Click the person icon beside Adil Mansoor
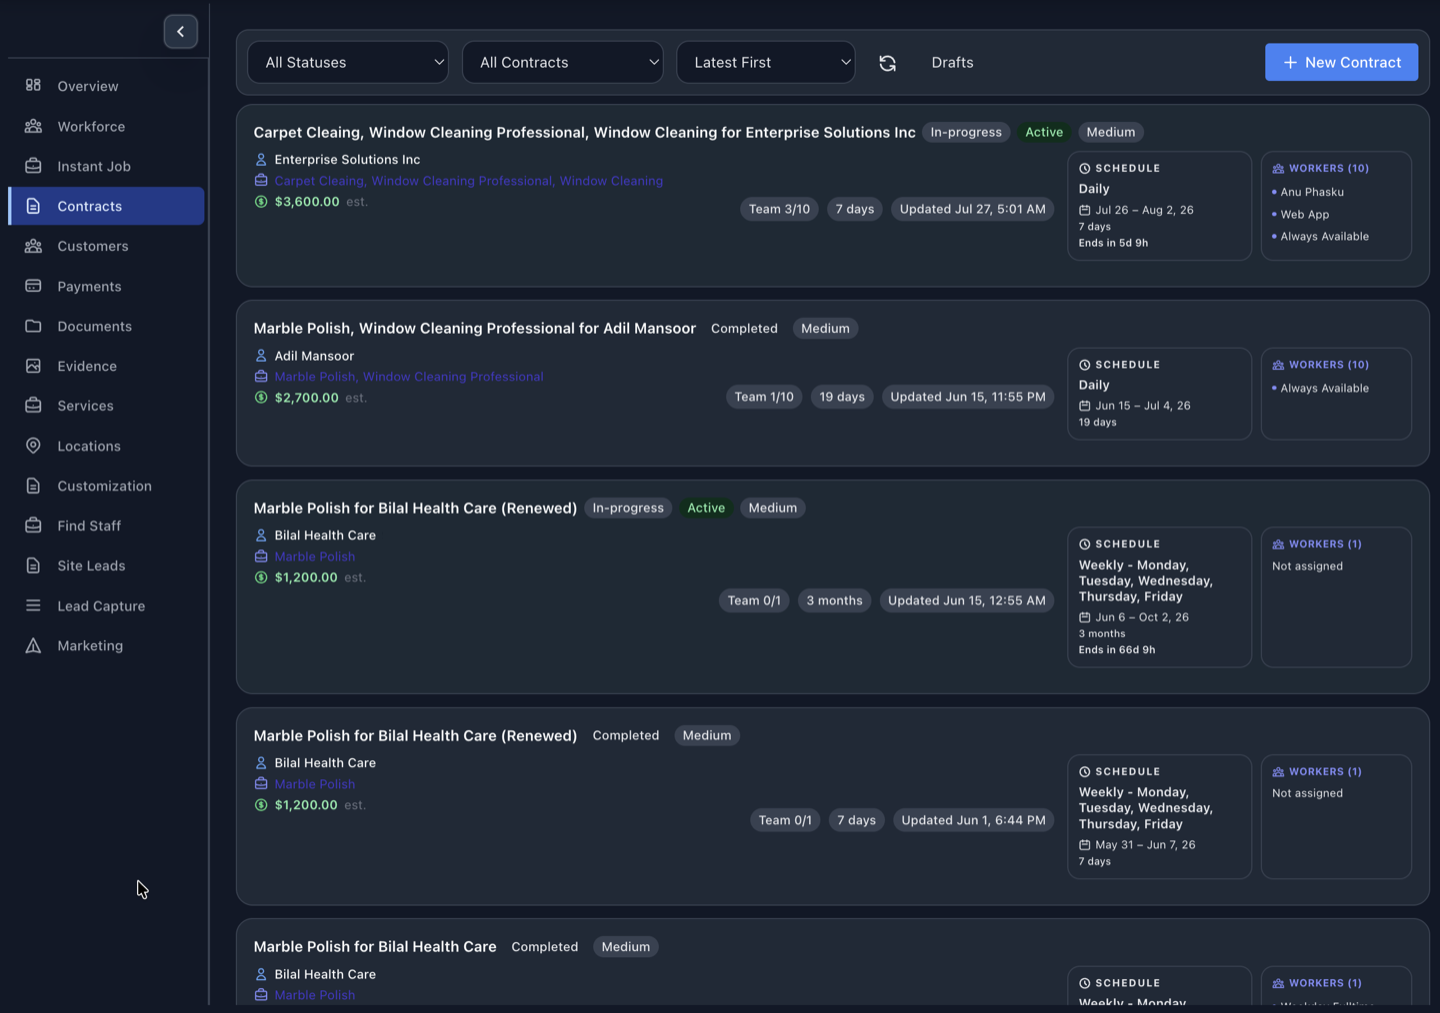 (x=261, y=356)
